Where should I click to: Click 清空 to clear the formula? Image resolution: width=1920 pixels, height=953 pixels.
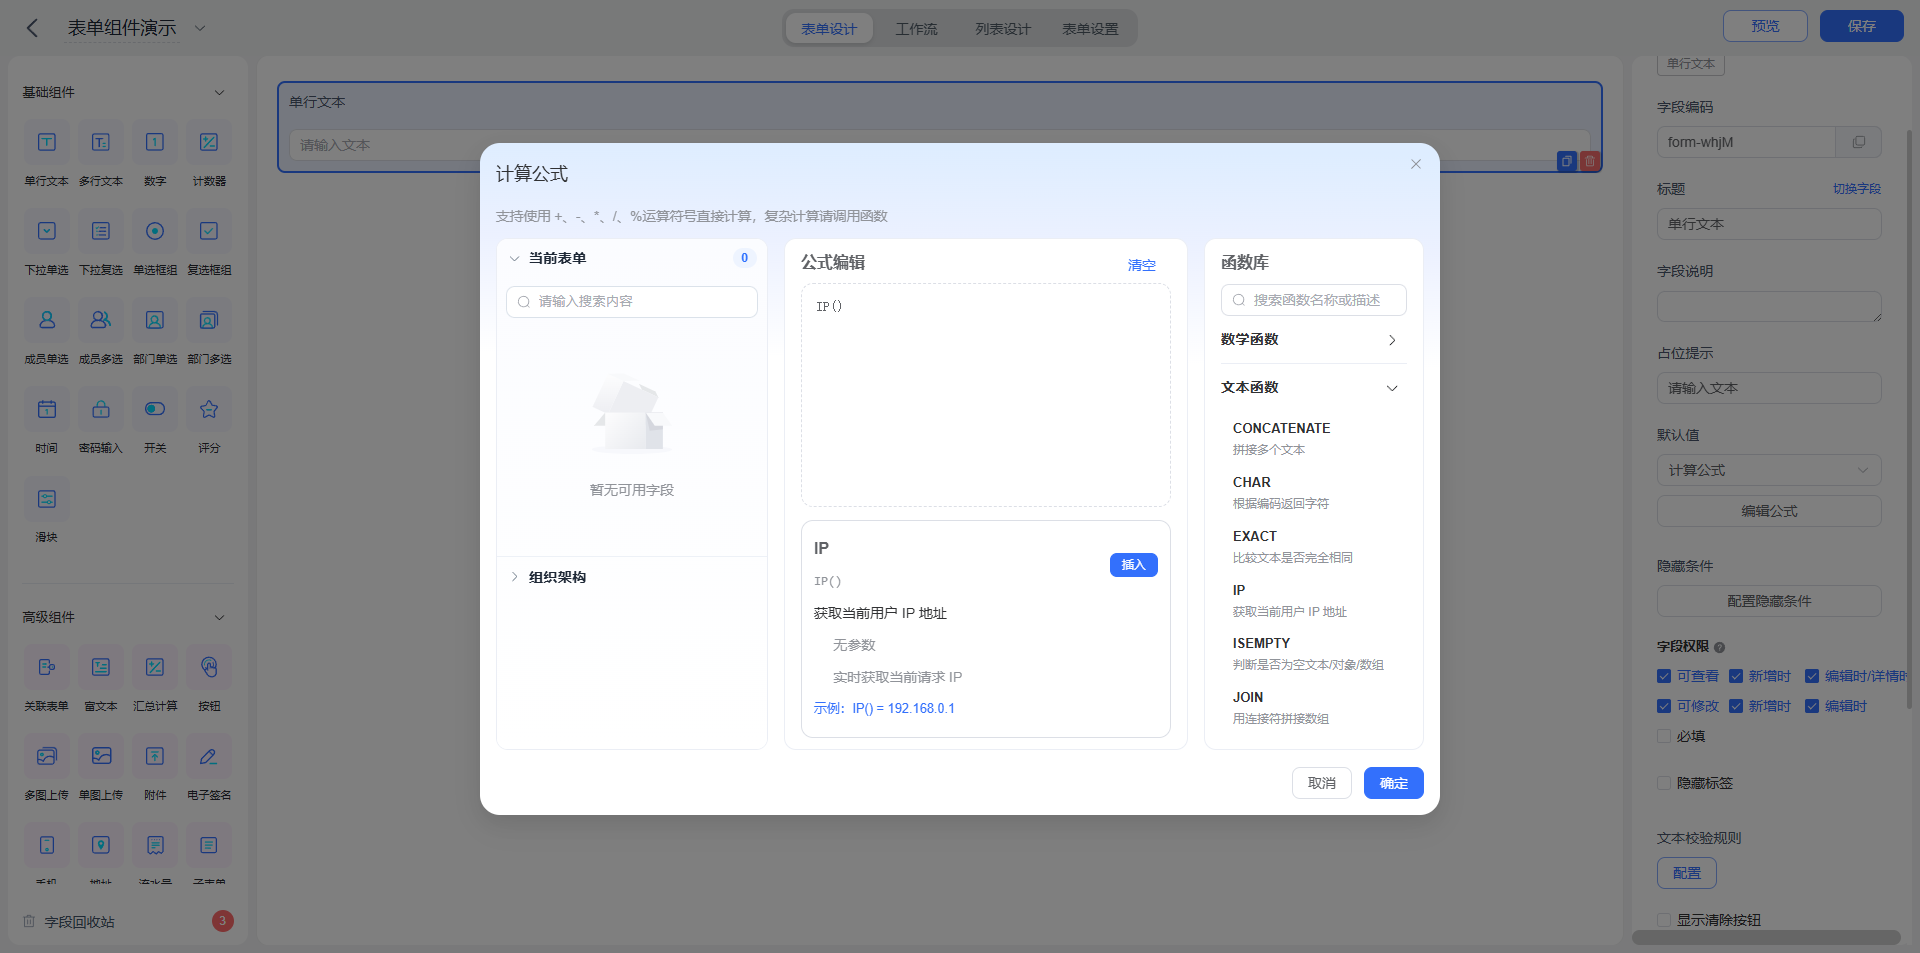pyautogui.click(x=1141, y=265)
